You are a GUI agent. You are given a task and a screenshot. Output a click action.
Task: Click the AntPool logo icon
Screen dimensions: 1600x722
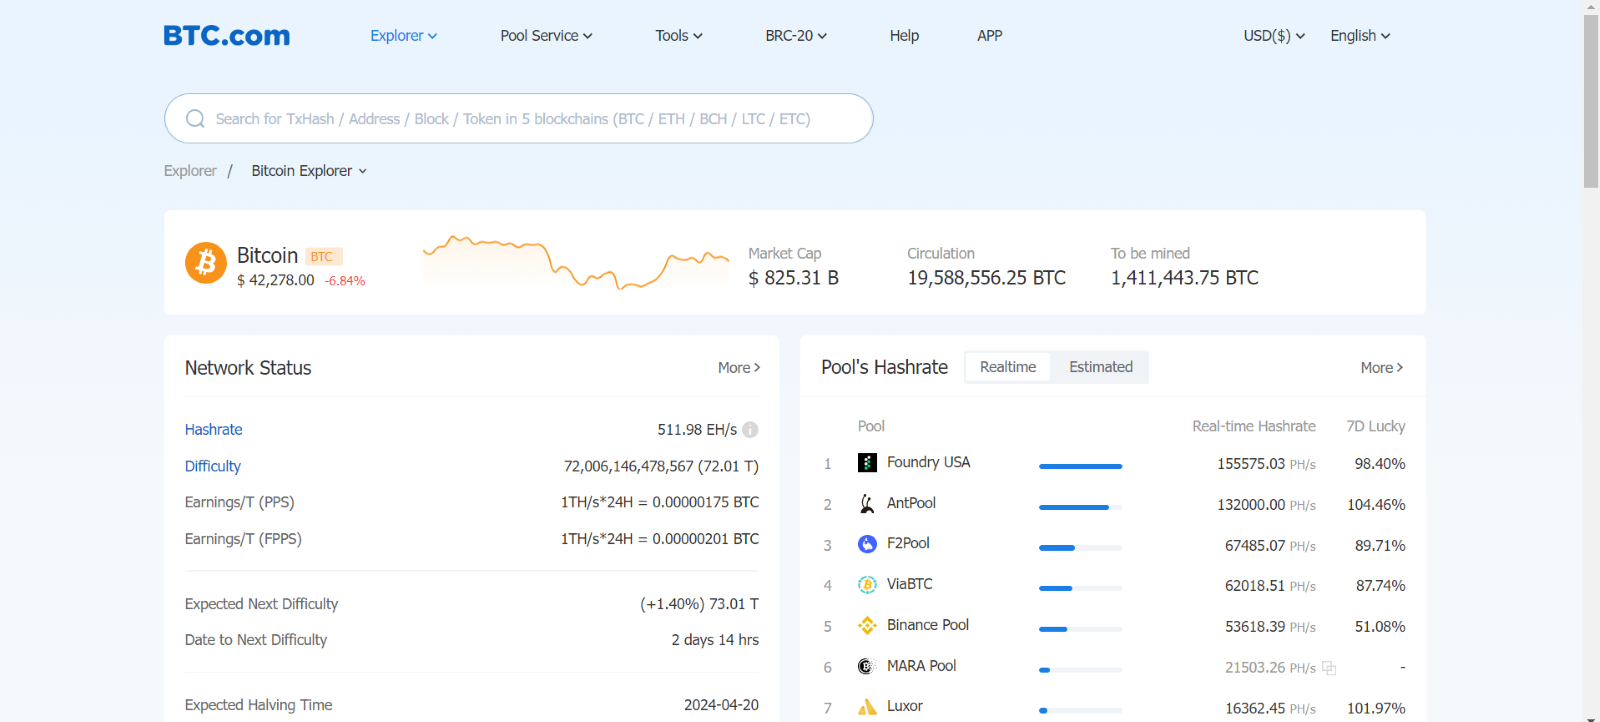point(867,504)
